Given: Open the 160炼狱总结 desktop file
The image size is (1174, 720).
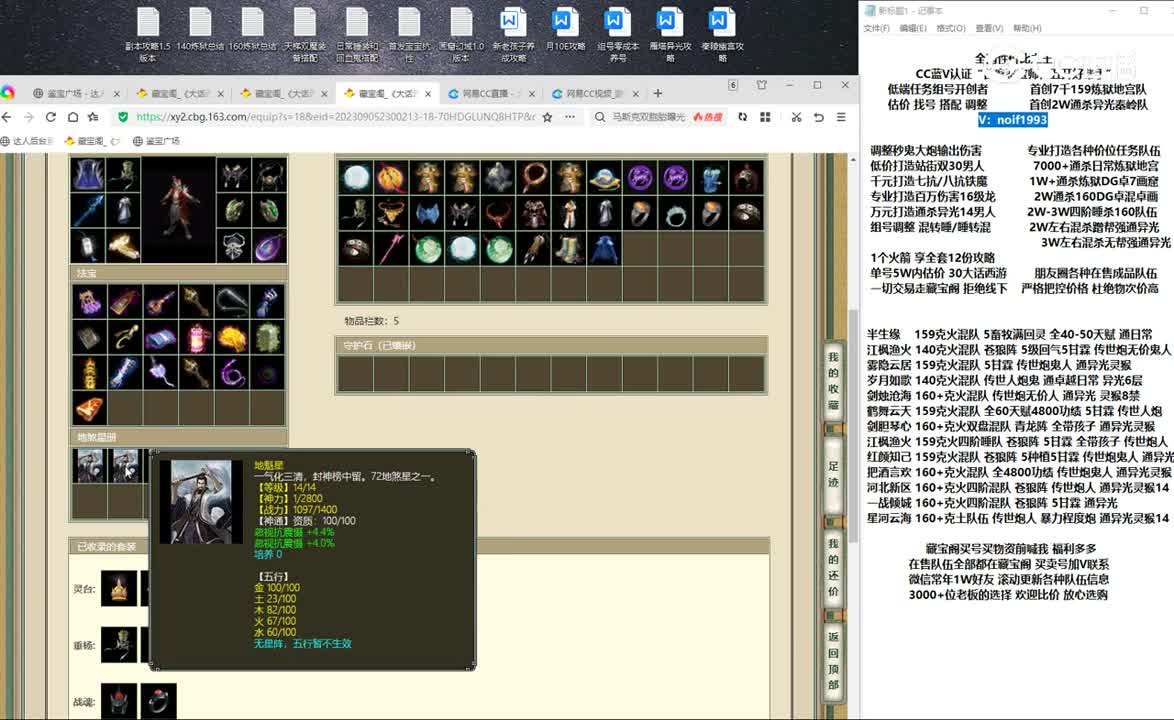Looking at the screenshot, I should pos(252,30).
